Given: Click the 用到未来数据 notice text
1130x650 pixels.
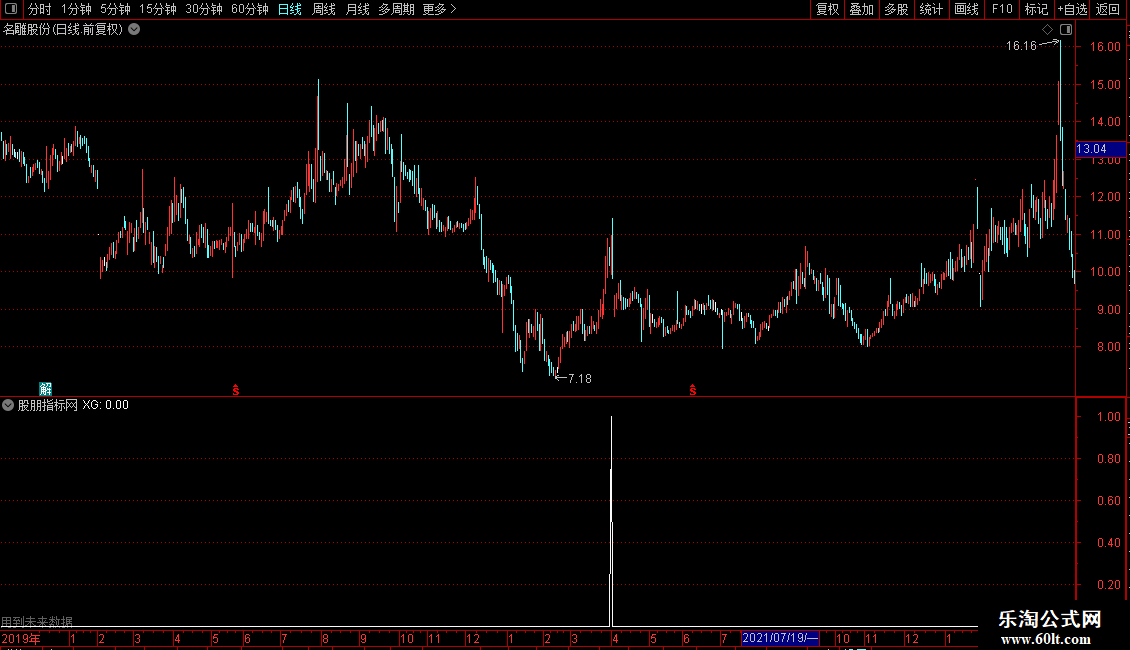Looking at the screenshot, I should pos(37,621).
